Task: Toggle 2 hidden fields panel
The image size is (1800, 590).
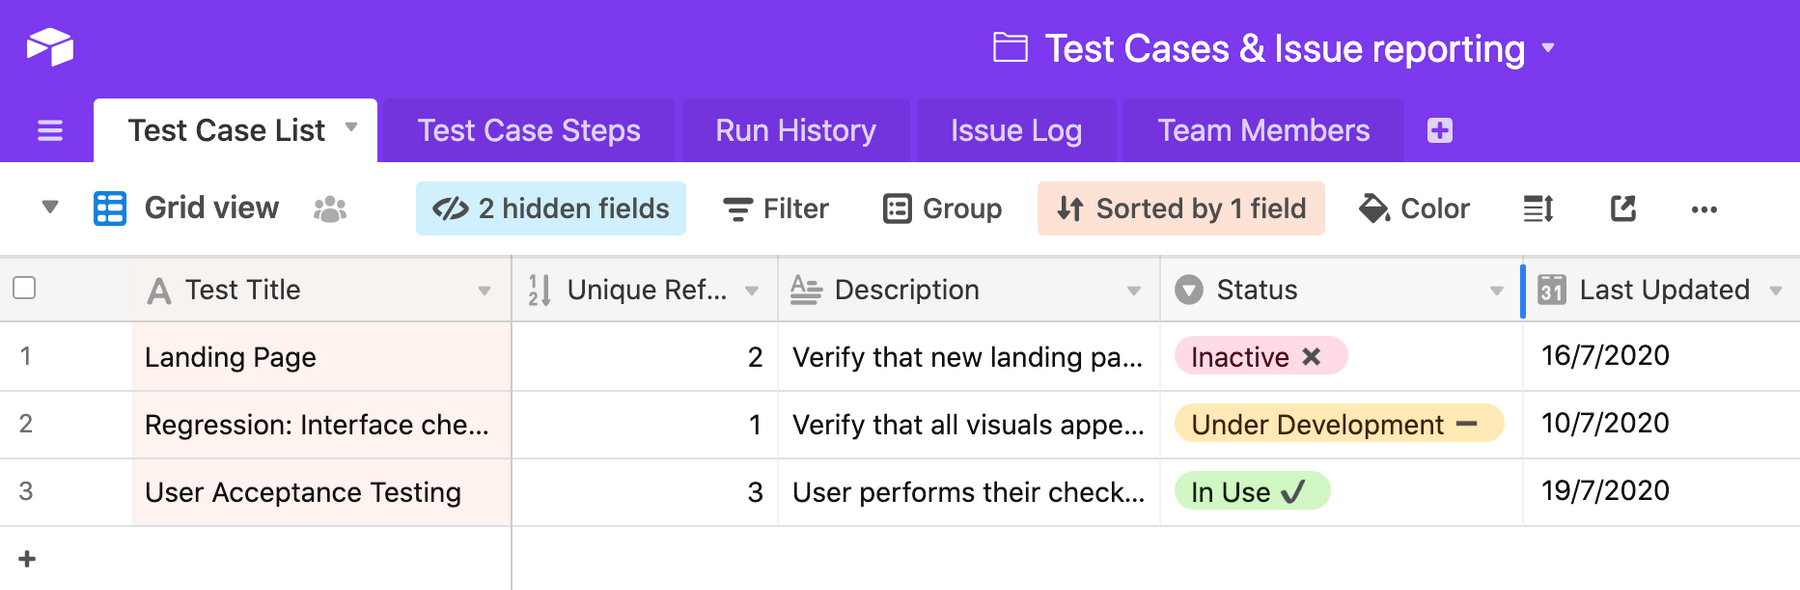Action: (x=551, y=209)
